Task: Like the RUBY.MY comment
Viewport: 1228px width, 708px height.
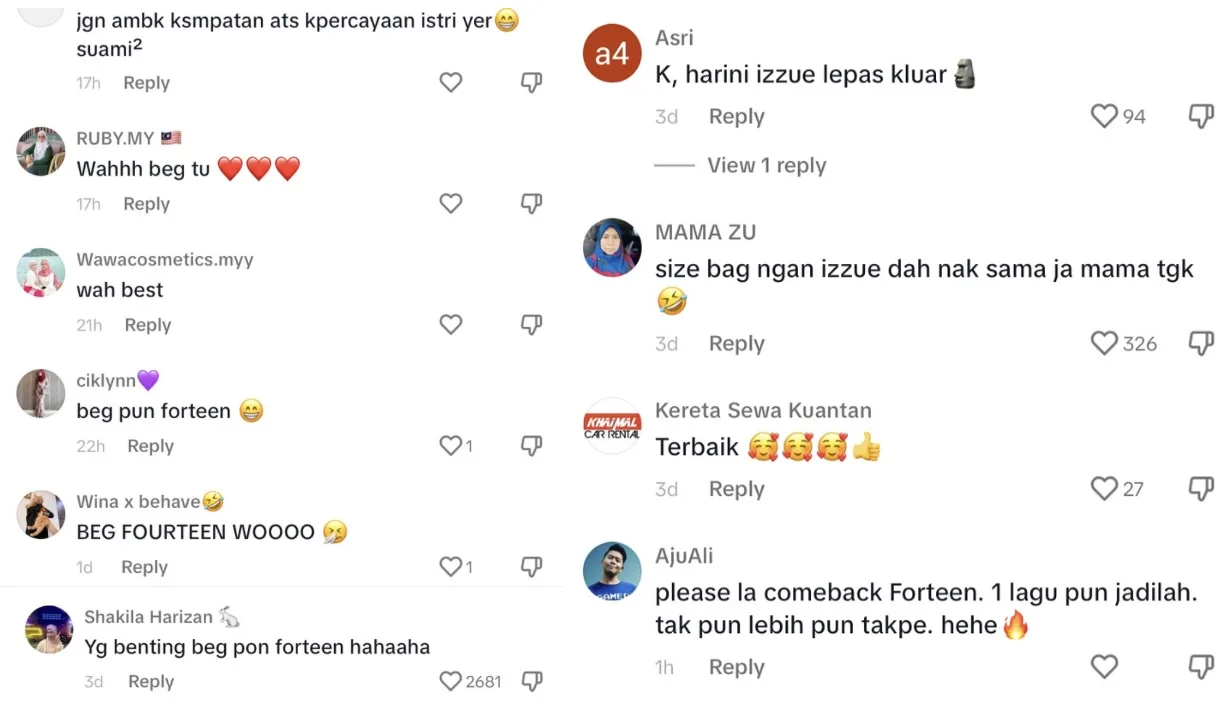Action: coord(451,204)
